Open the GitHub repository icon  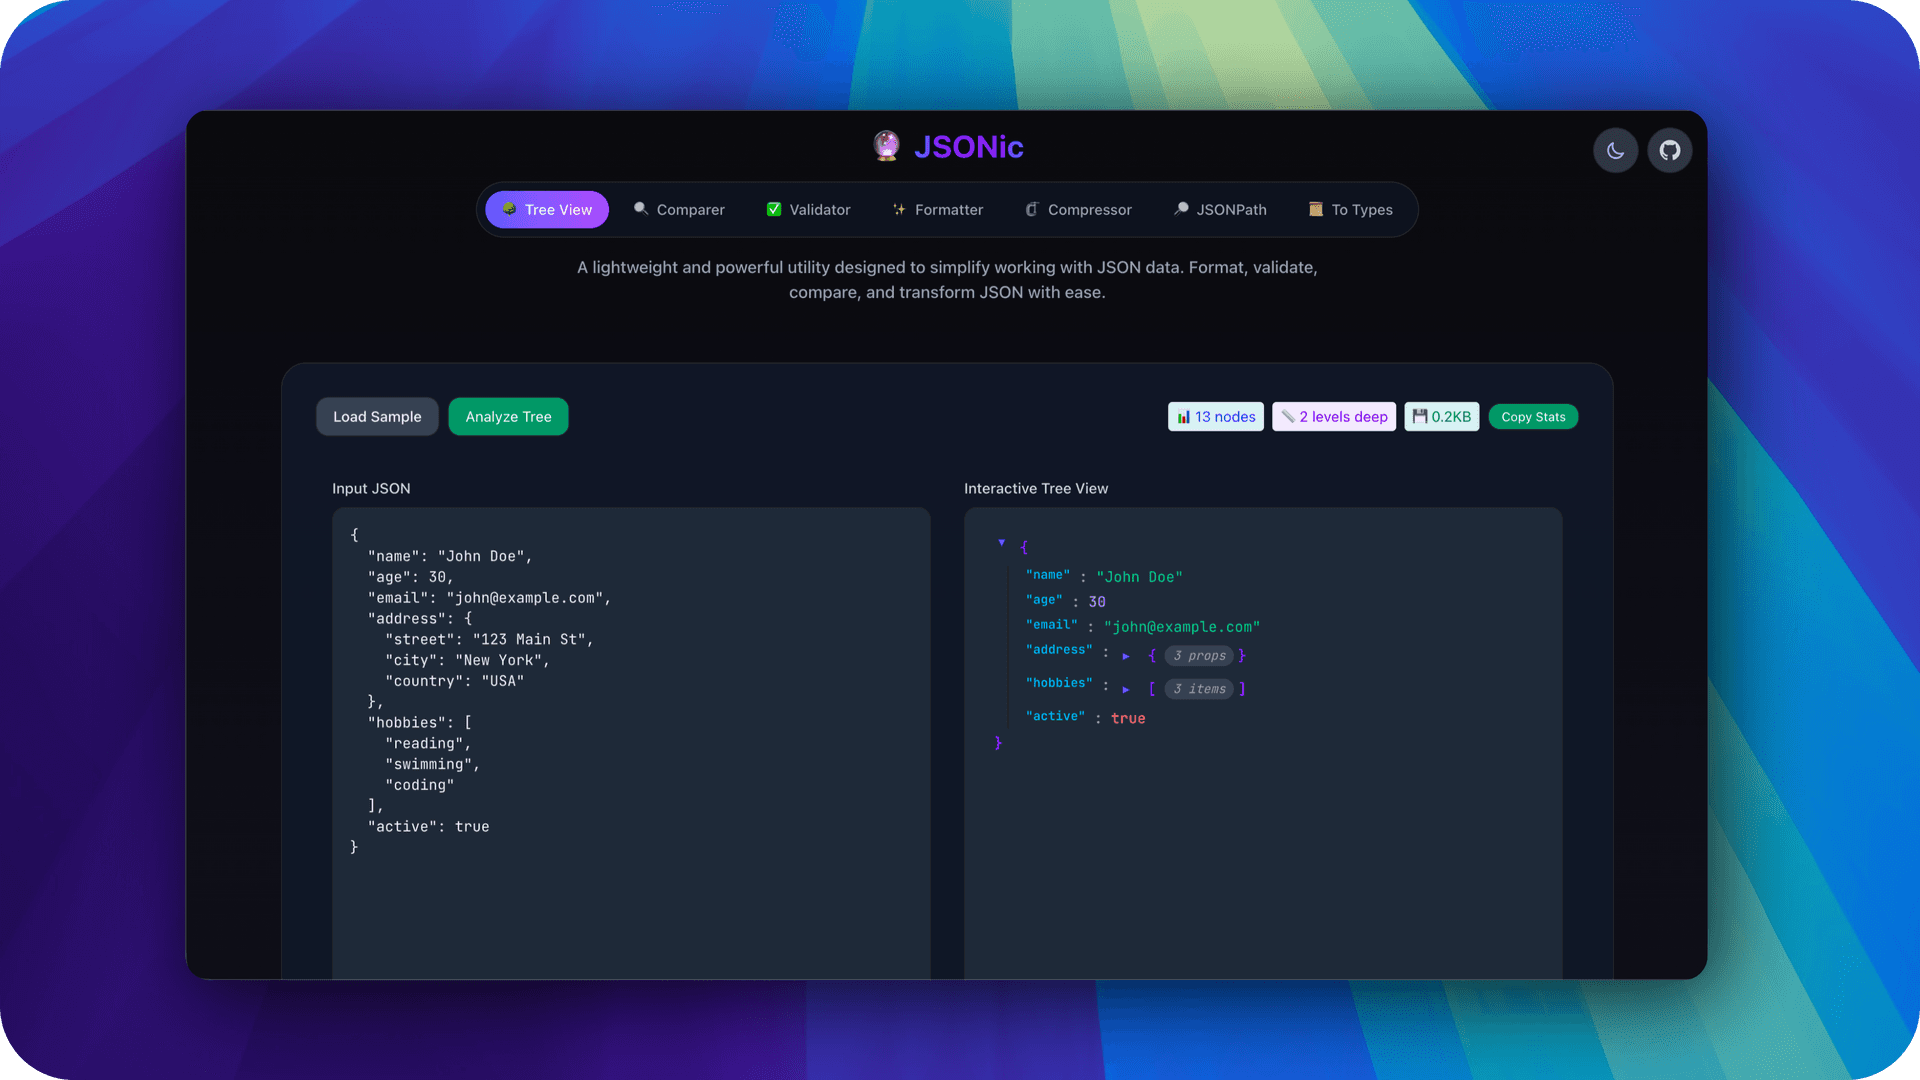(1669, 150)
